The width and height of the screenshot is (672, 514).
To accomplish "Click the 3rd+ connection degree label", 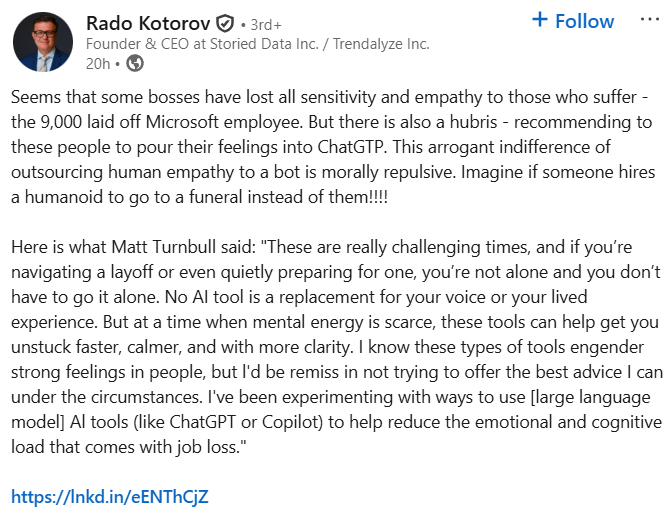I will click(x=264, y=23).
